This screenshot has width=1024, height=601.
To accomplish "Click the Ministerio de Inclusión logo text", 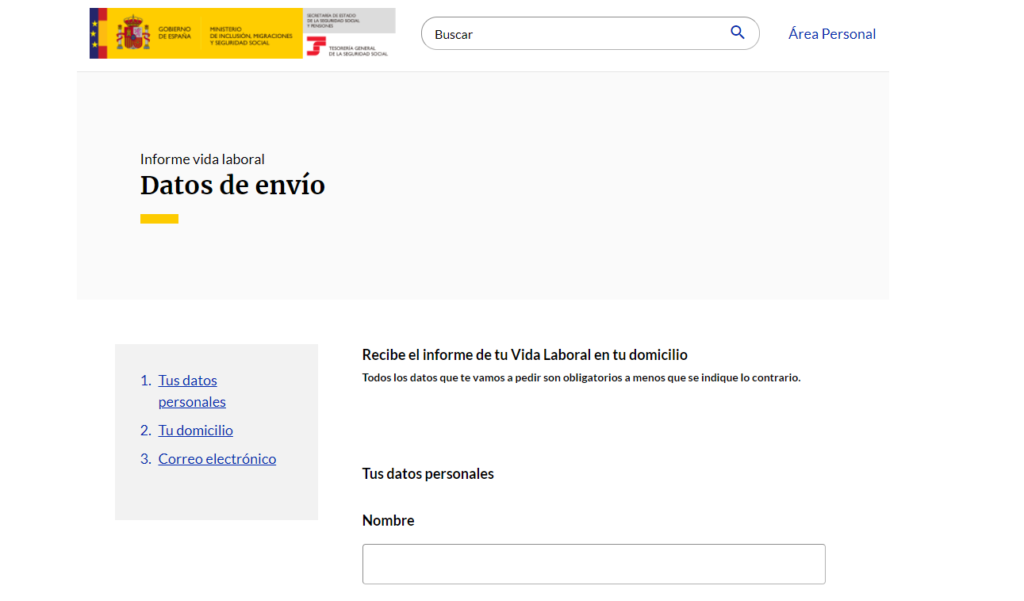I will tap(251, 36).
